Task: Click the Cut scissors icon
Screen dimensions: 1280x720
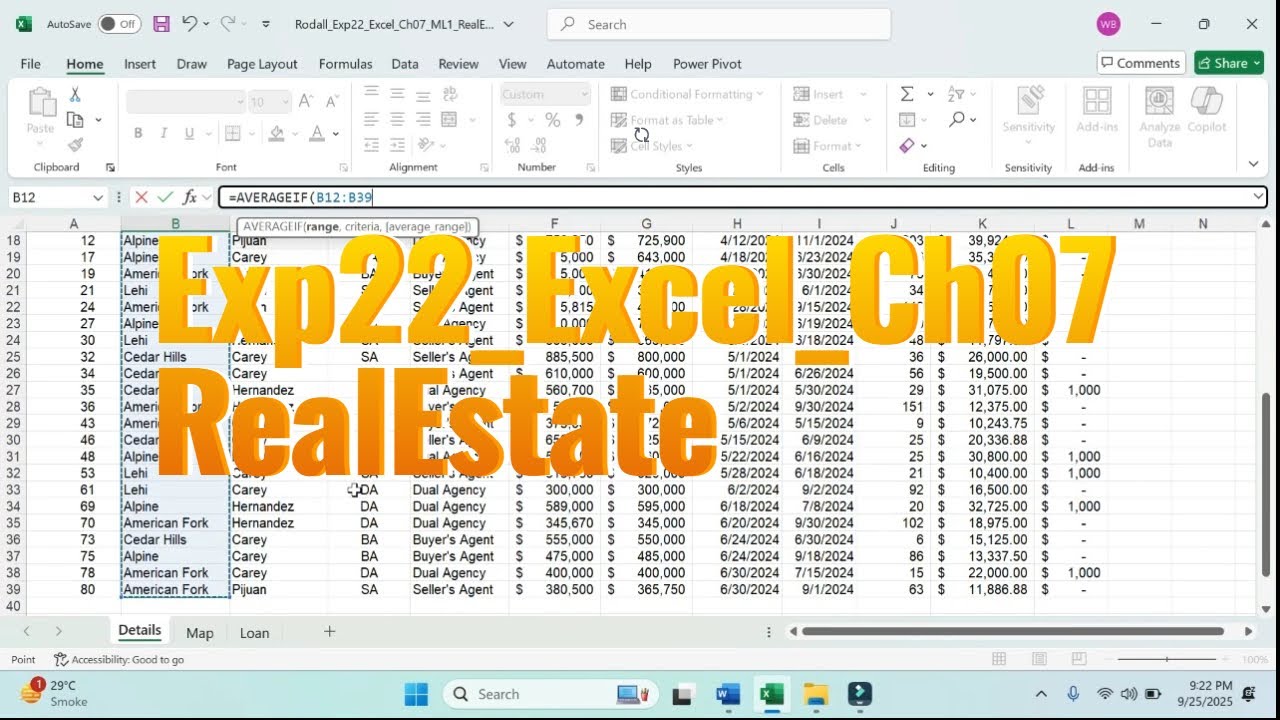Action: (75, 95)
